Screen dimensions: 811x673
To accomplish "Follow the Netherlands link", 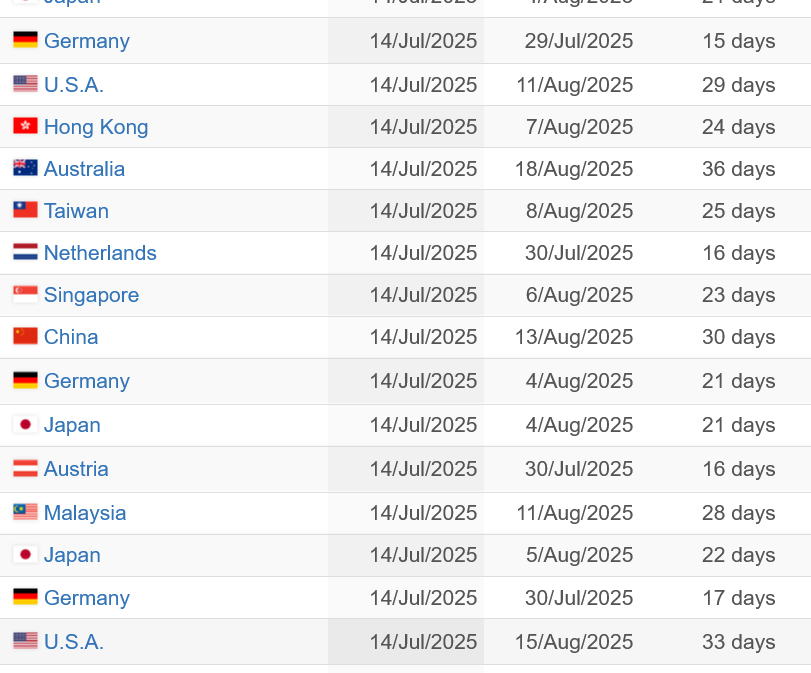I will coord(100,253).
